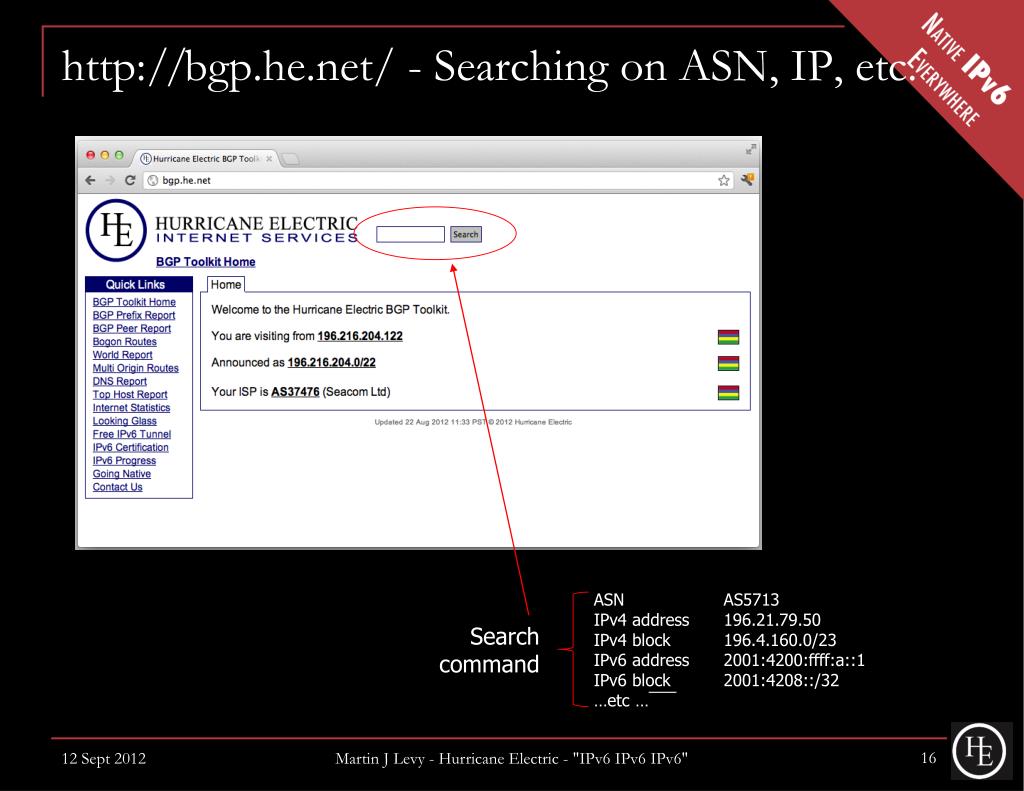Viewport: 1024px width, 791px height.
Task: Click the 'IPv6 address' label in the list
Action: (x=641, y=660)
